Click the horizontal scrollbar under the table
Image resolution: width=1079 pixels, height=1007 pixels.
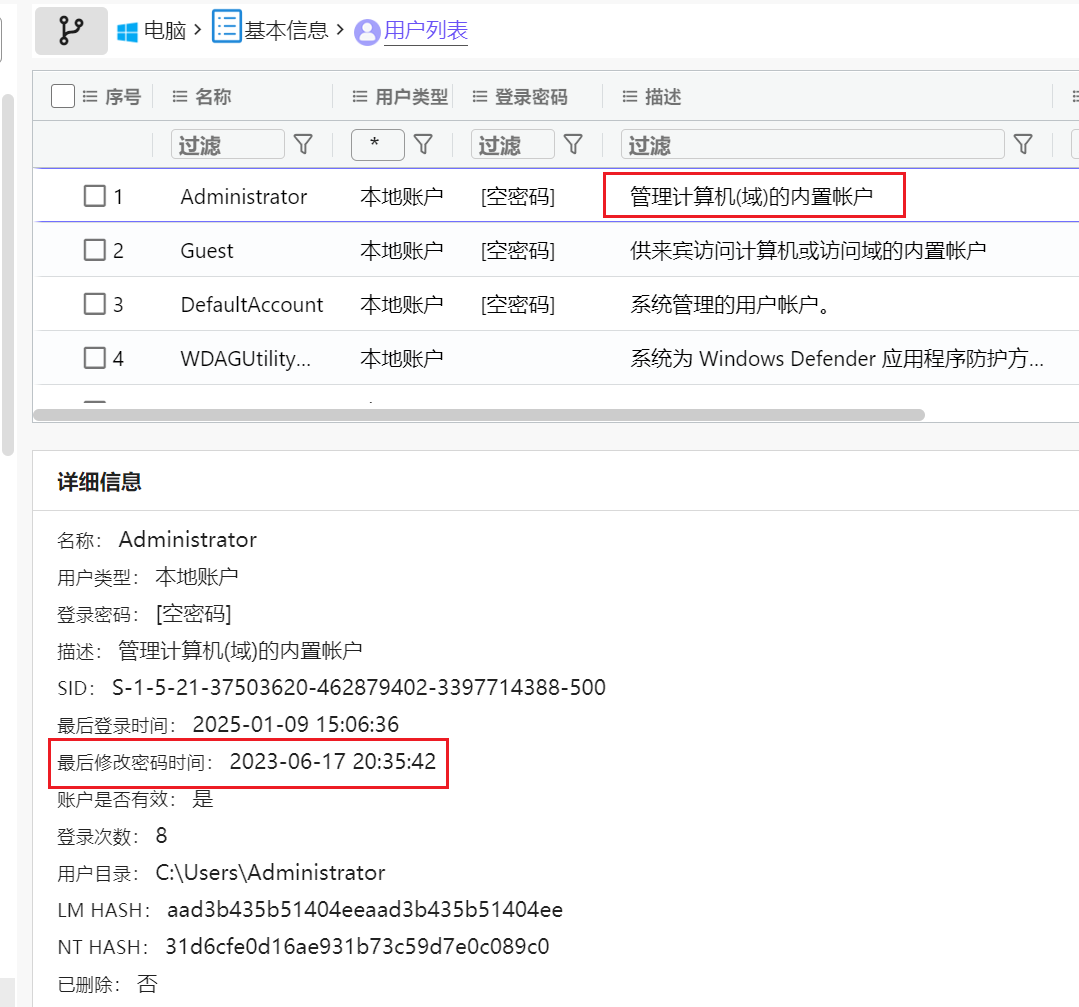click(478, 414)
